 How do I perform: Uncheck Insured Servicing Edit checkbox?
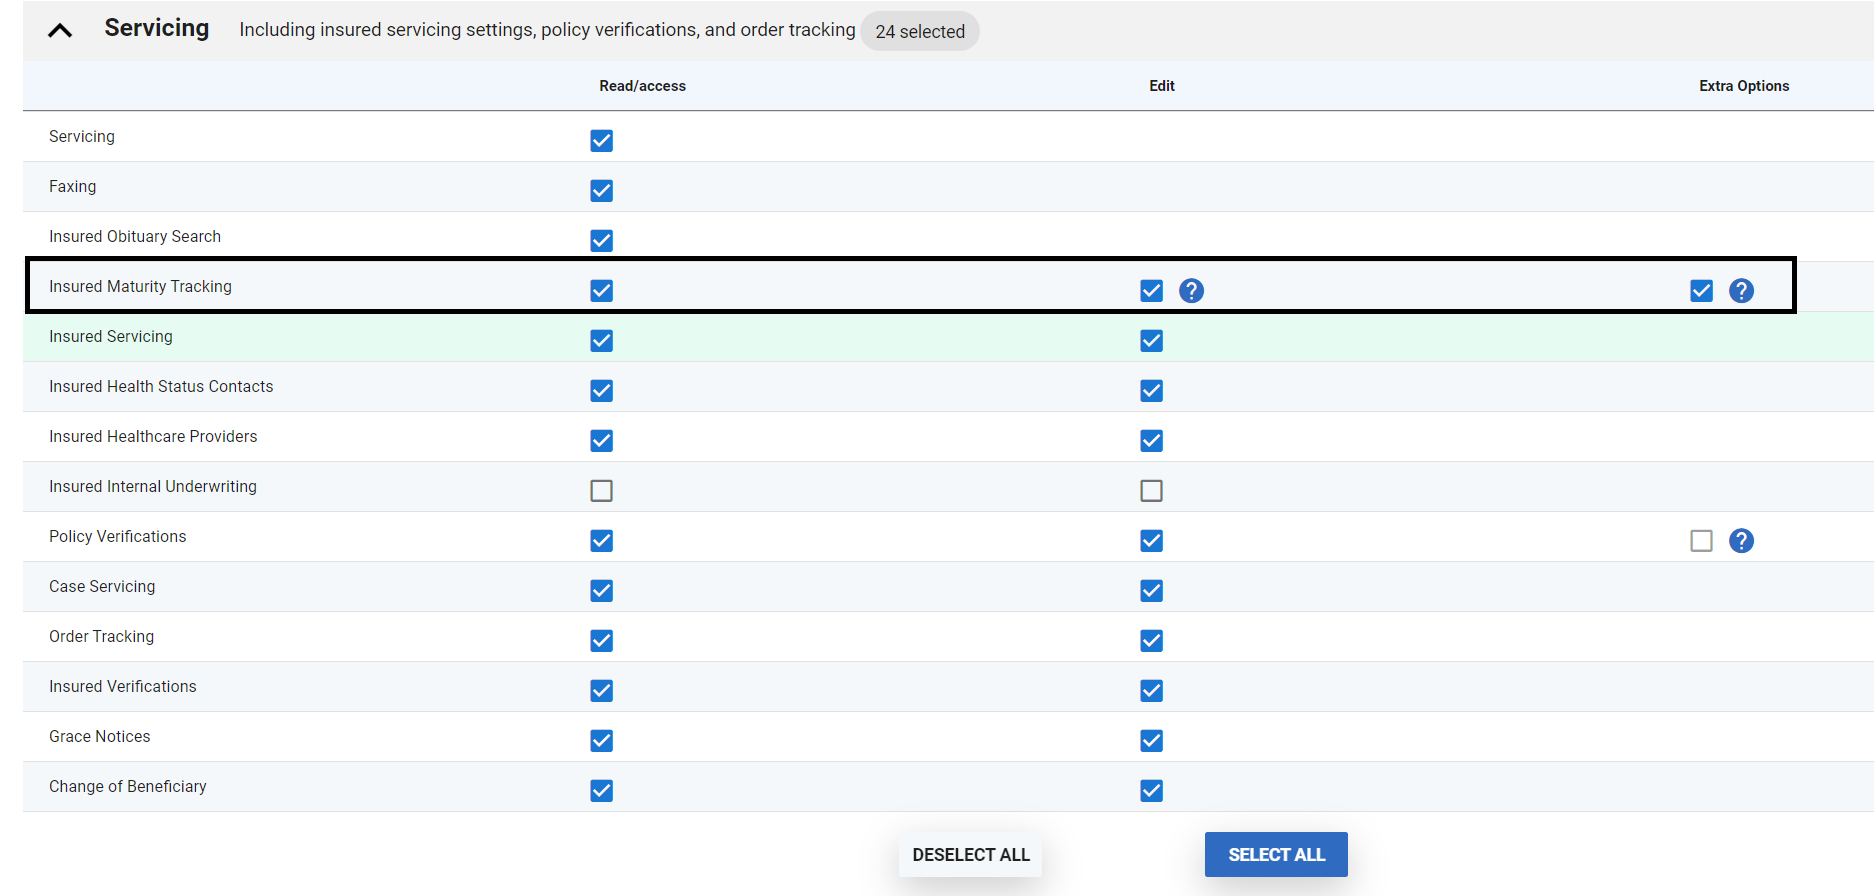click(x=1151, y=341)
